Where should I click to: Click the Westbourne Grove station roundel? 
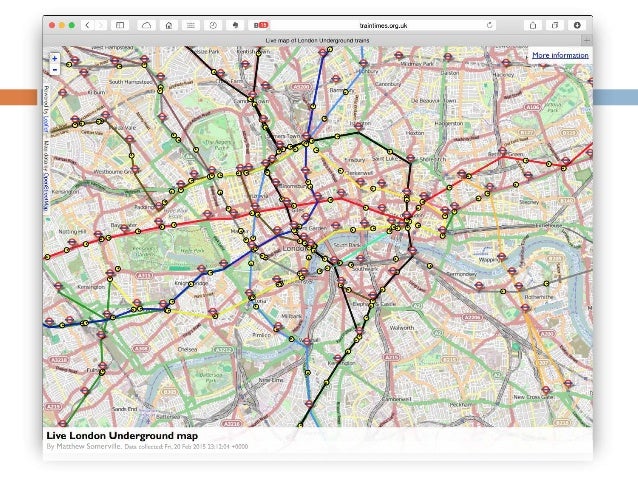(x=135, y=169)
